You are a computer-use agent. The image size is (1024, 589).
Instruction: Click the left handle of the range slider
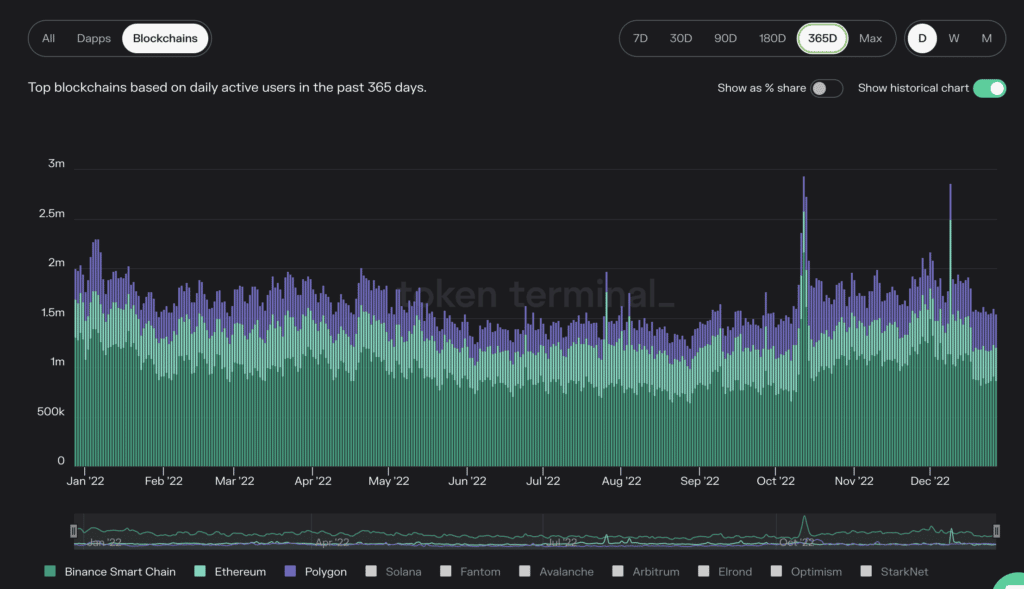(73, 531)
